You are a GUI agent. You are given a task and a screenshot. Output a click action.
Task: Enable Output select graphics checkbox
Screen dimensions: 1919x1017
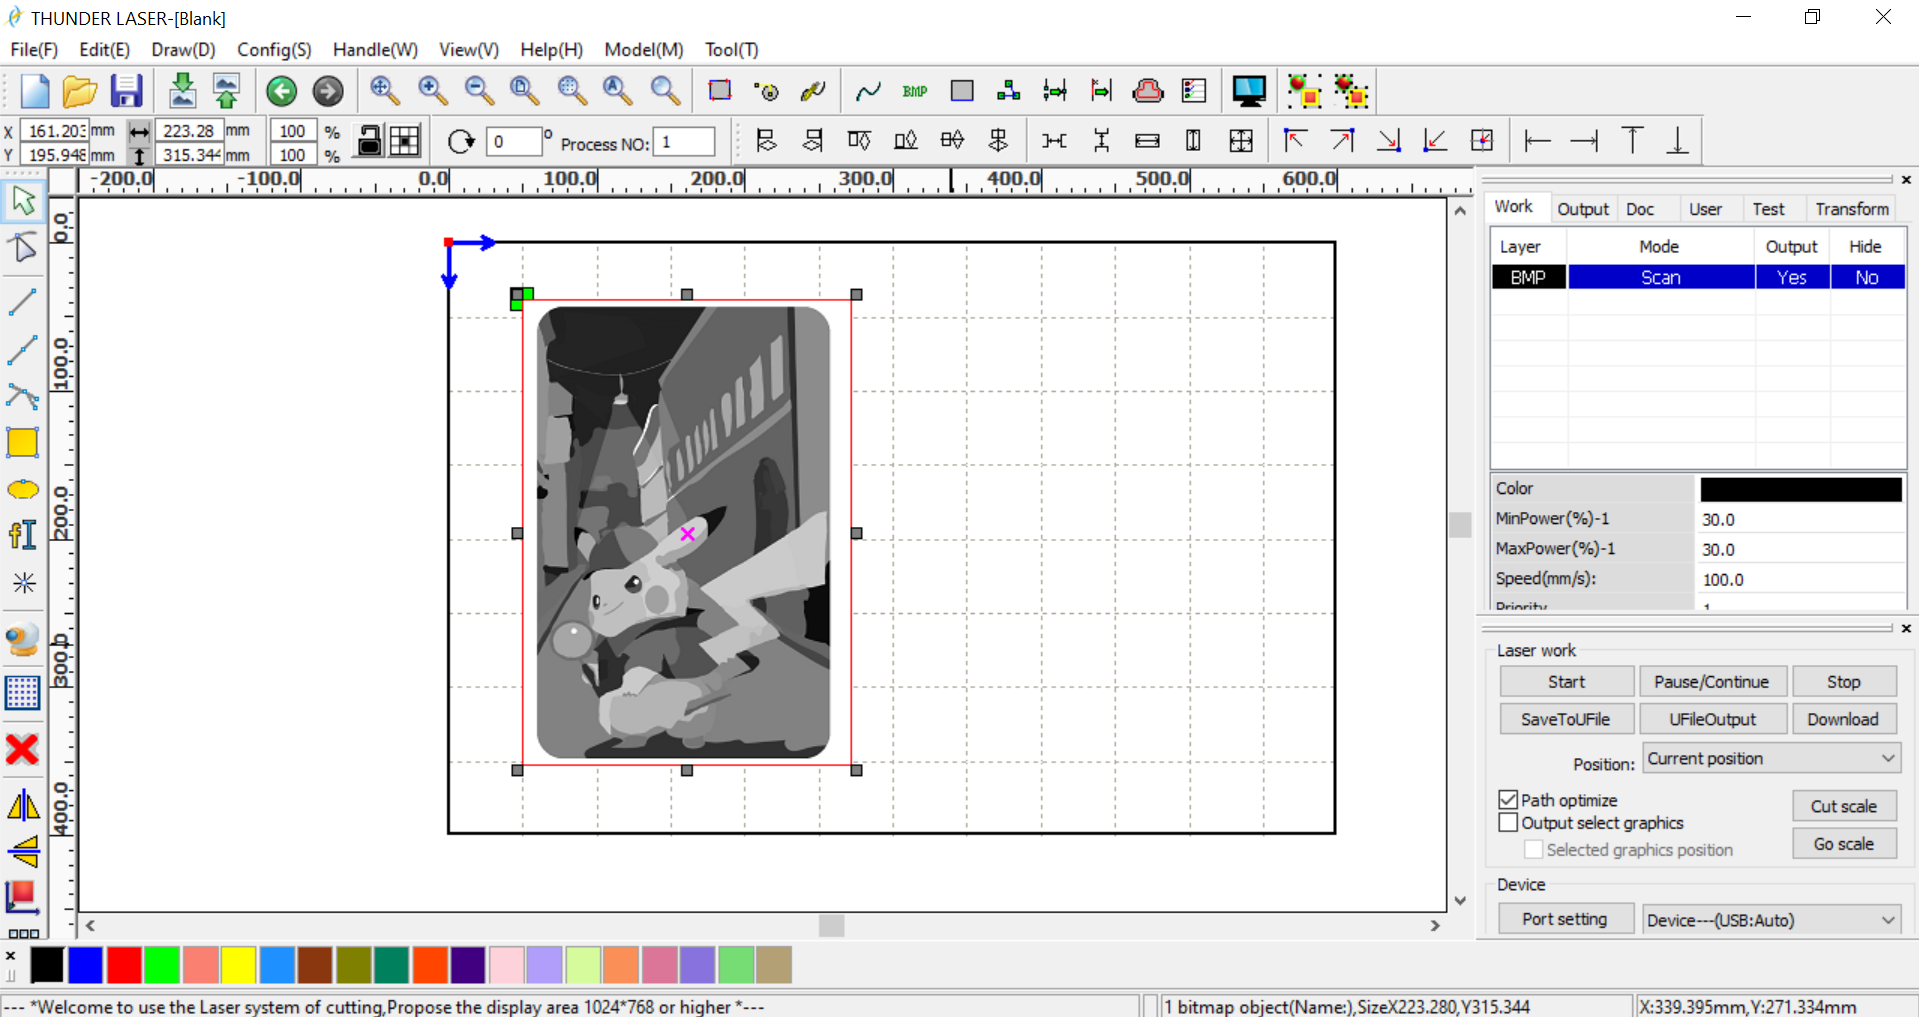coord(1508,823)
